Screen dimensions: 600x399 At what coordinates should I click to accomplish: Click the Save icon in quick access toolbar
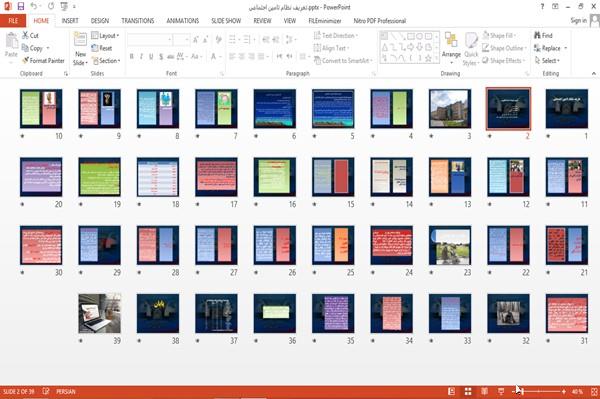tap(21, 7)
